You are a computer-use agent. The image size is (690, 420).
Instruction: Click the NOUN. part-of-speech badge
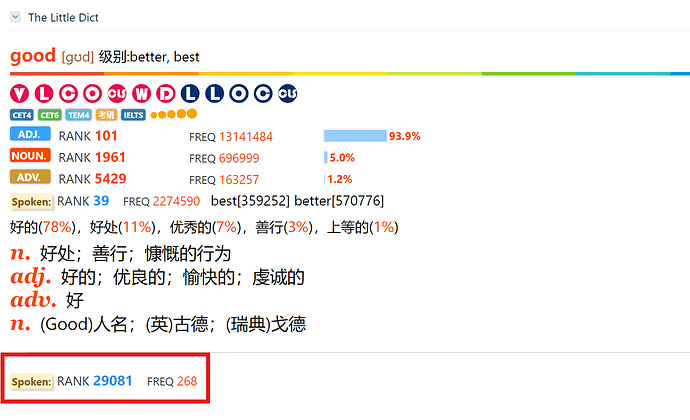[x=30, y=155]
